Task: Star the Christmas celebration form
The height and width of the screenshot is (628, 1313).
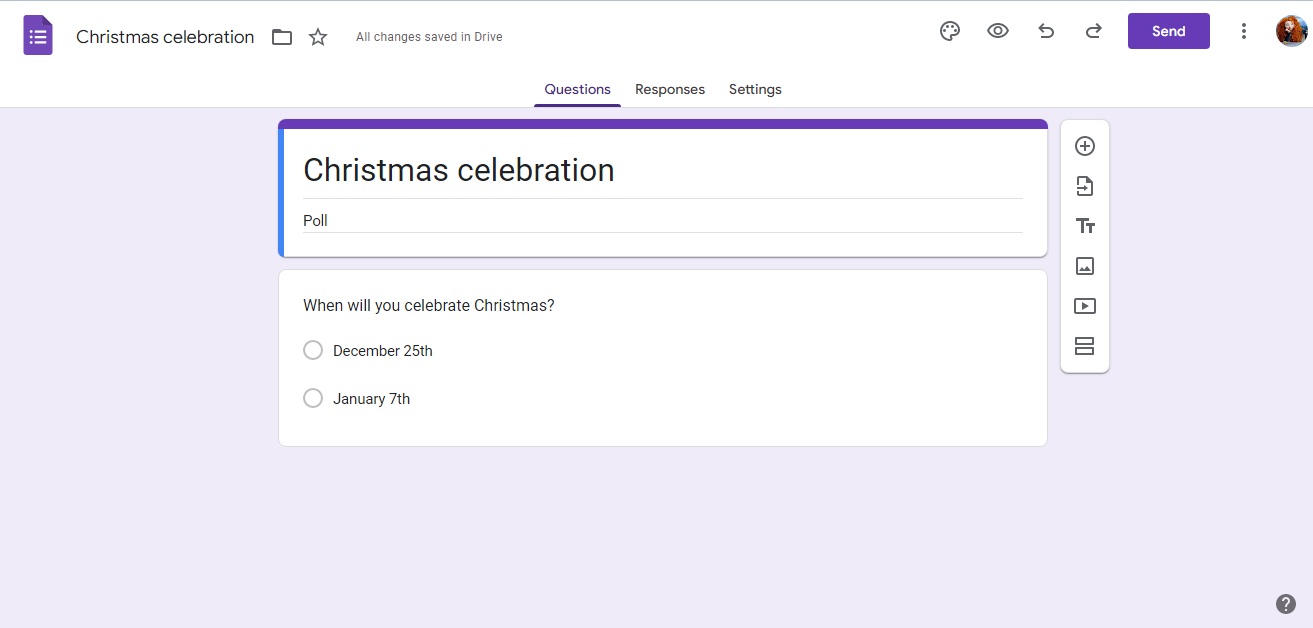Action: (x=318, y=37)
